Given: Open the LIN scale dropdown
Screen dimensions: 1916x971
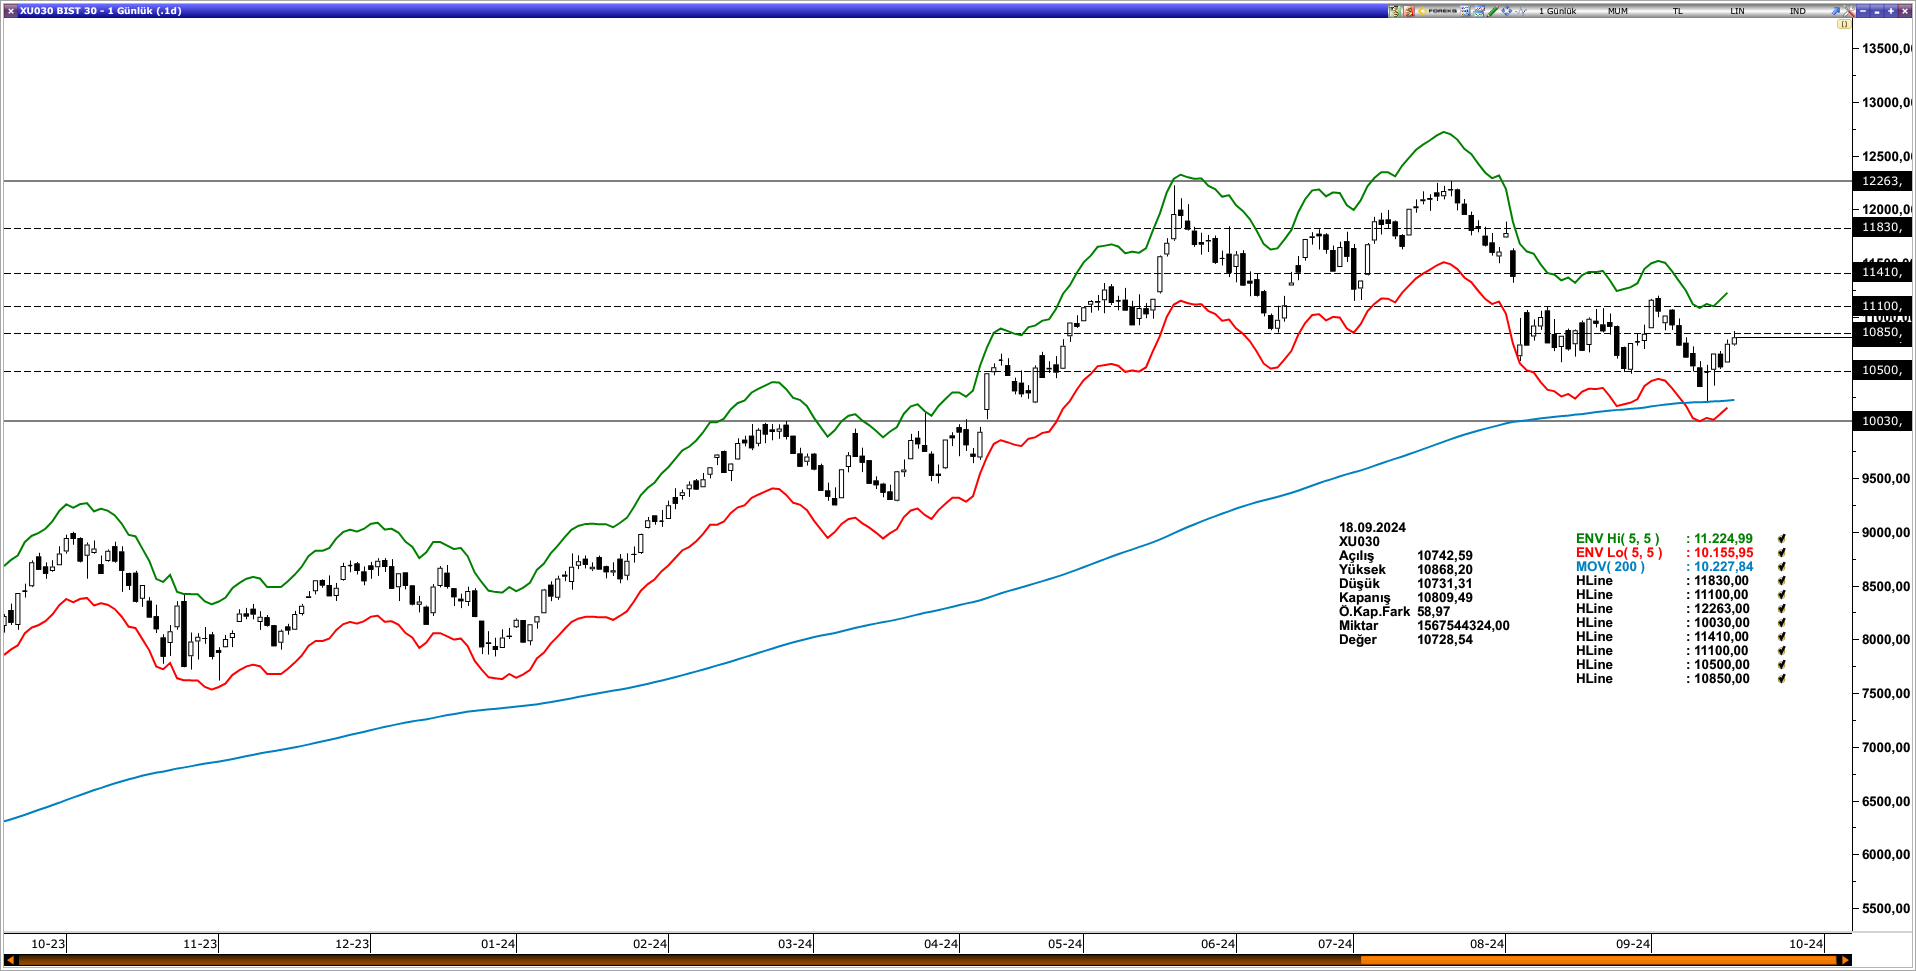Looking at the screenshot, I should pos(1737,11).
